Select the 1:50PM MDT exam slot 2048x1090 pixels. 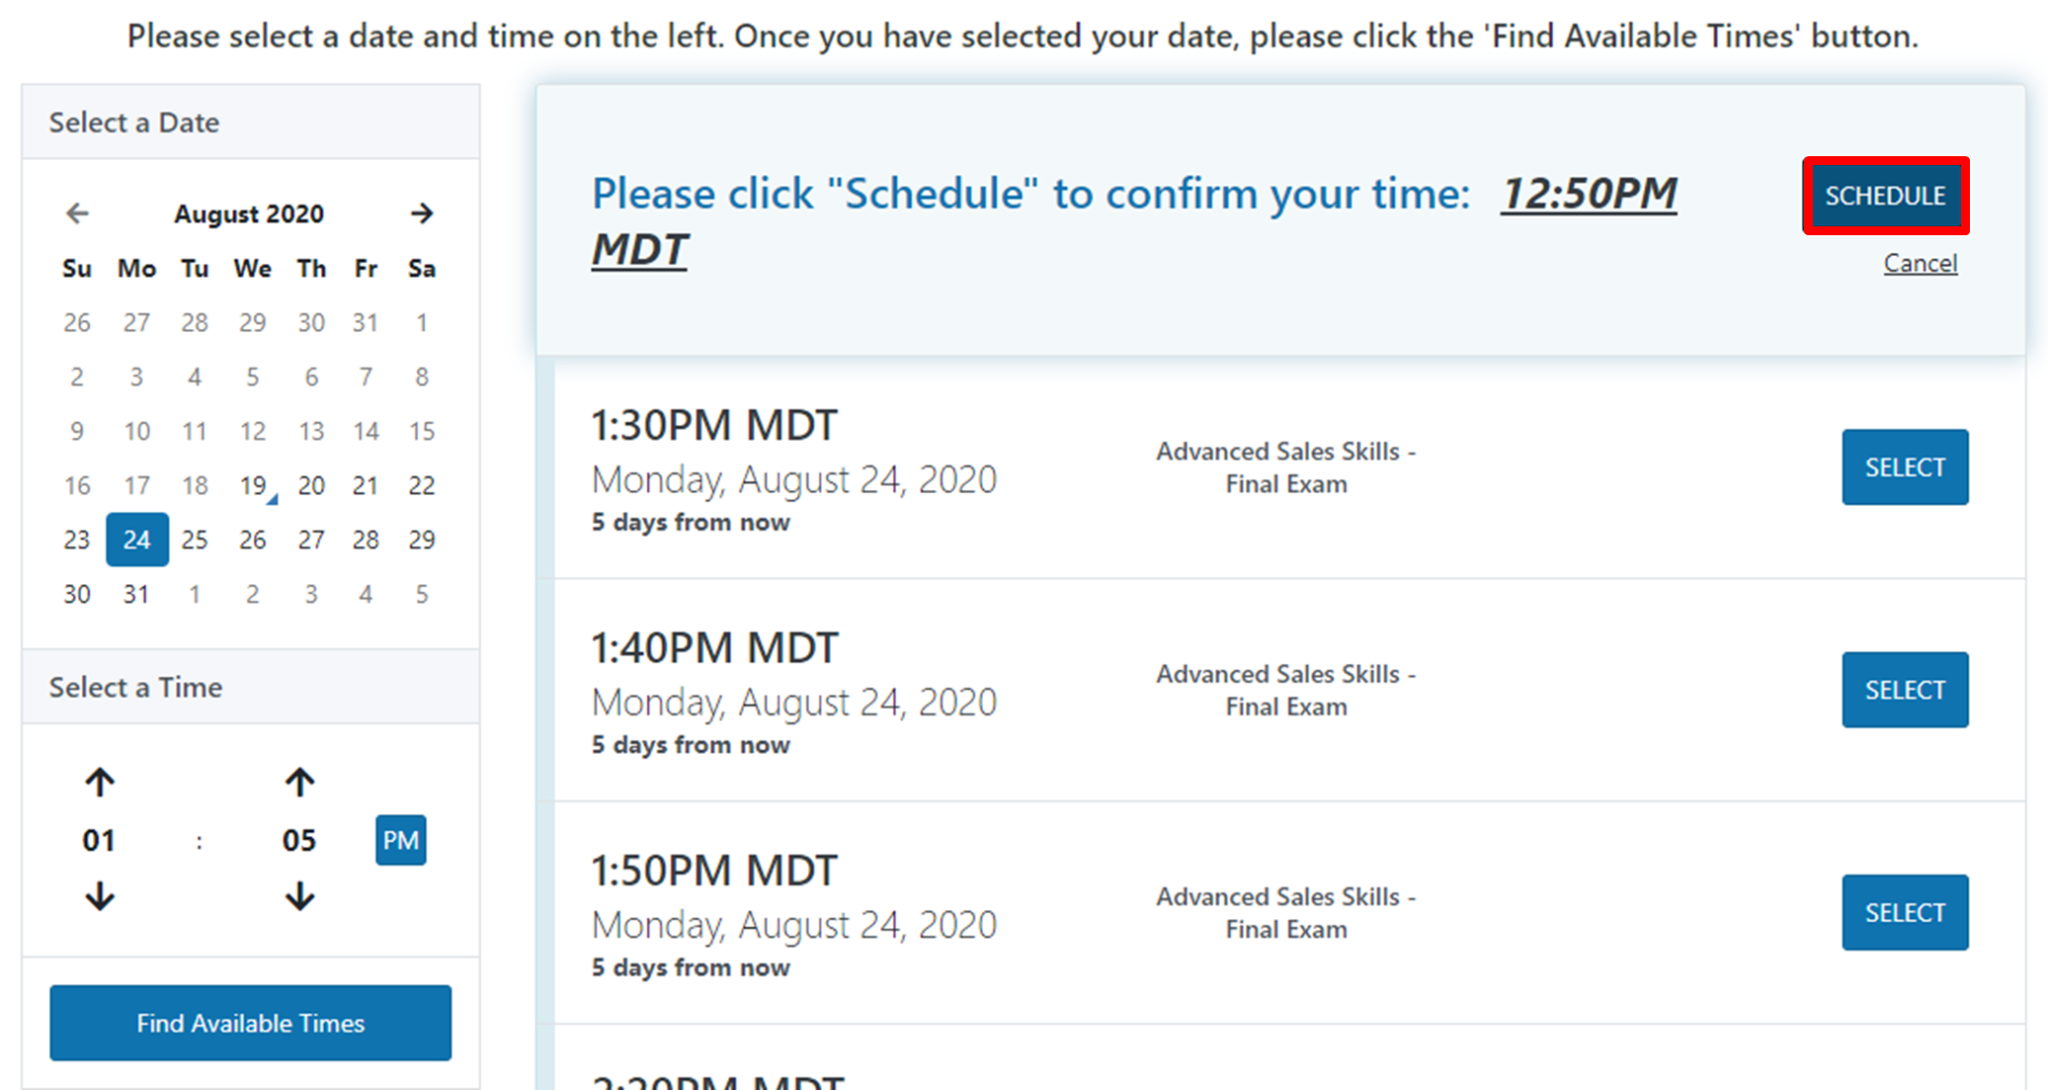[1905, 913]
